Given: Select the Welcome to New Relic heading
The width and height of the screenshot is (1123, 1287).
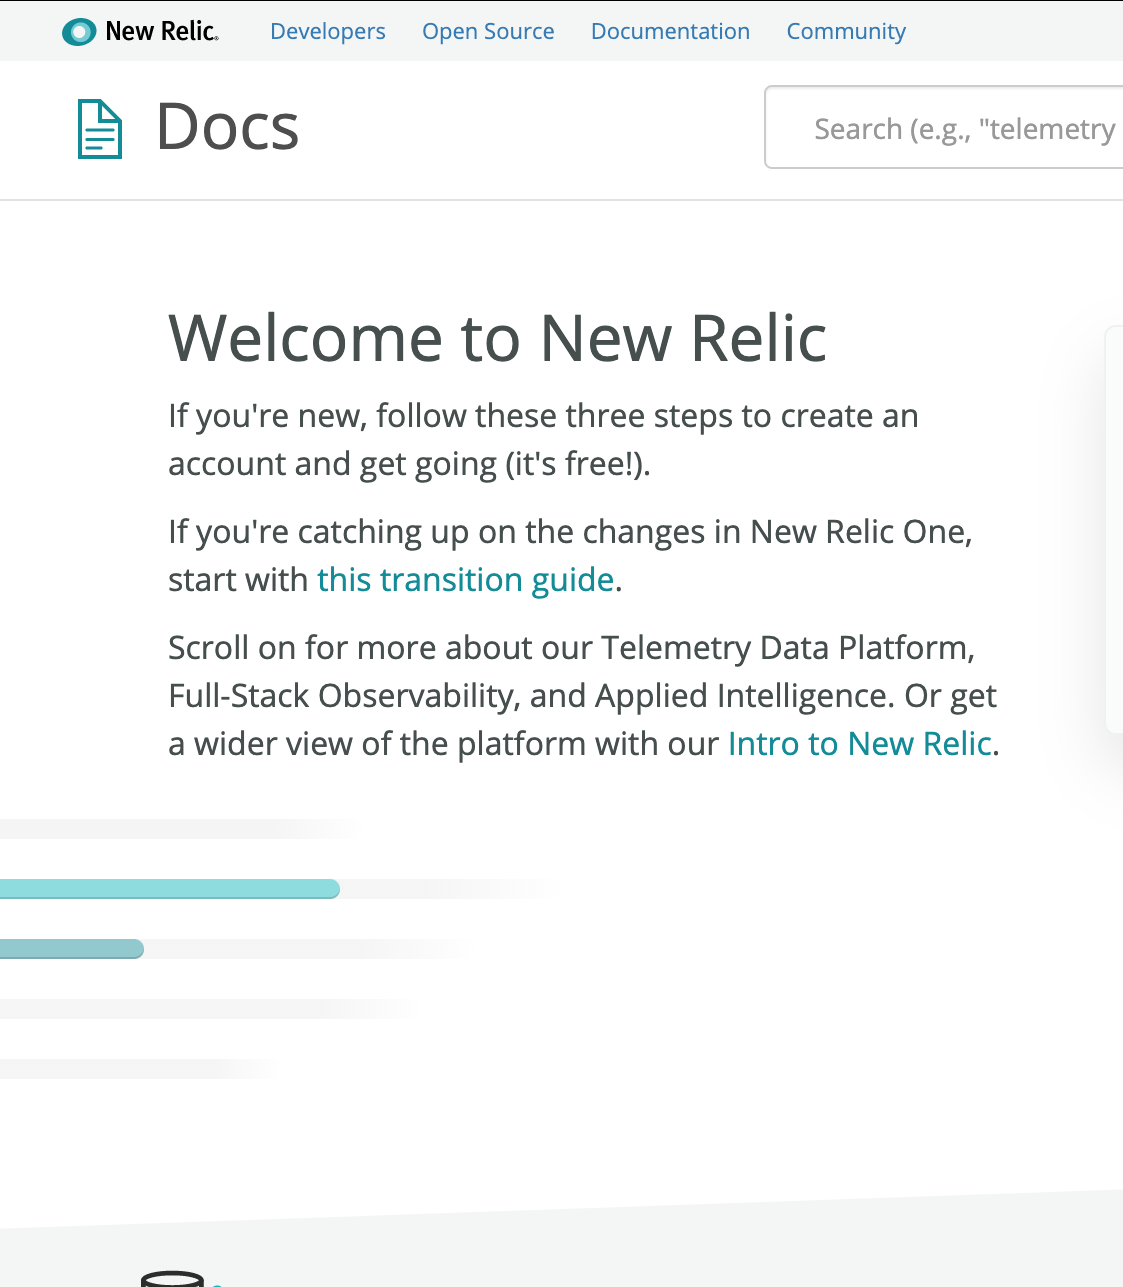Looking at the screenshot, I should pyautogui.click(x=498, y=338).
